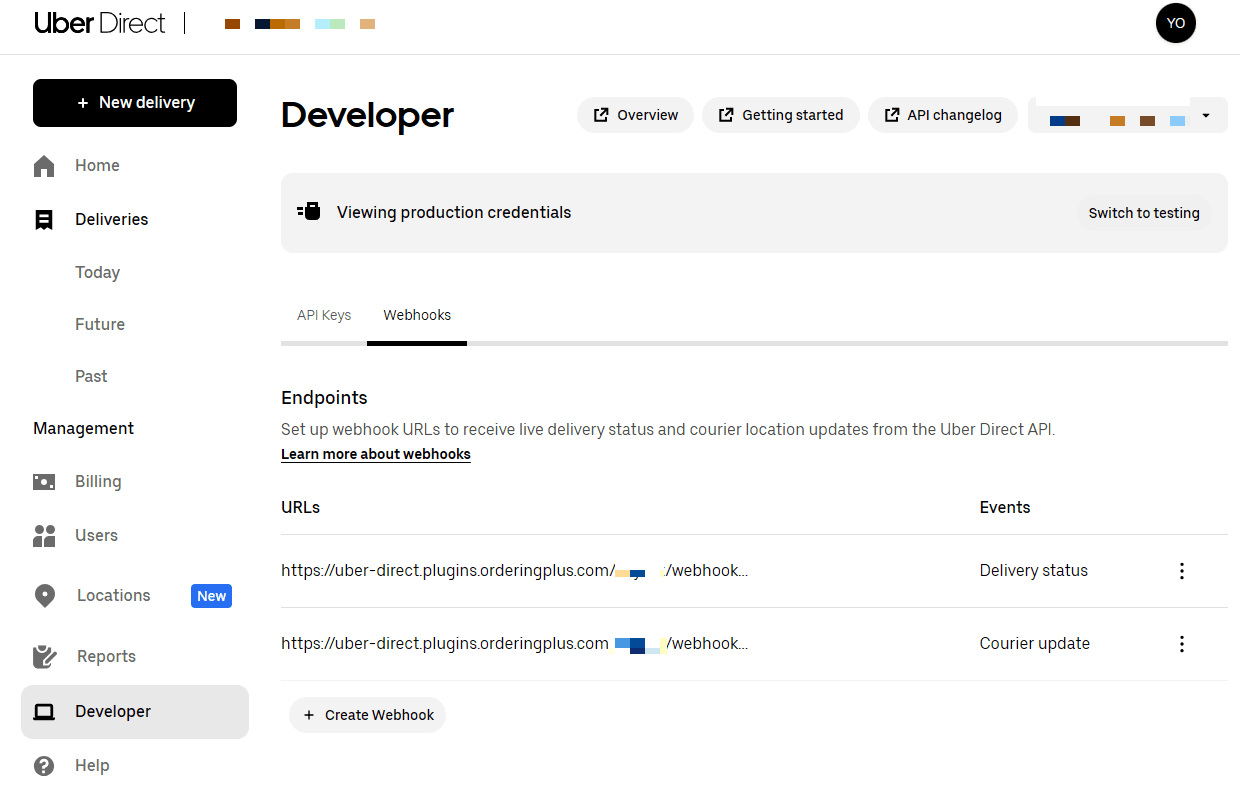Click the Deliveries receipt icon
The height and width of the screenshot is (799, 1240).
pyautogui.click(x=44, y=220)
